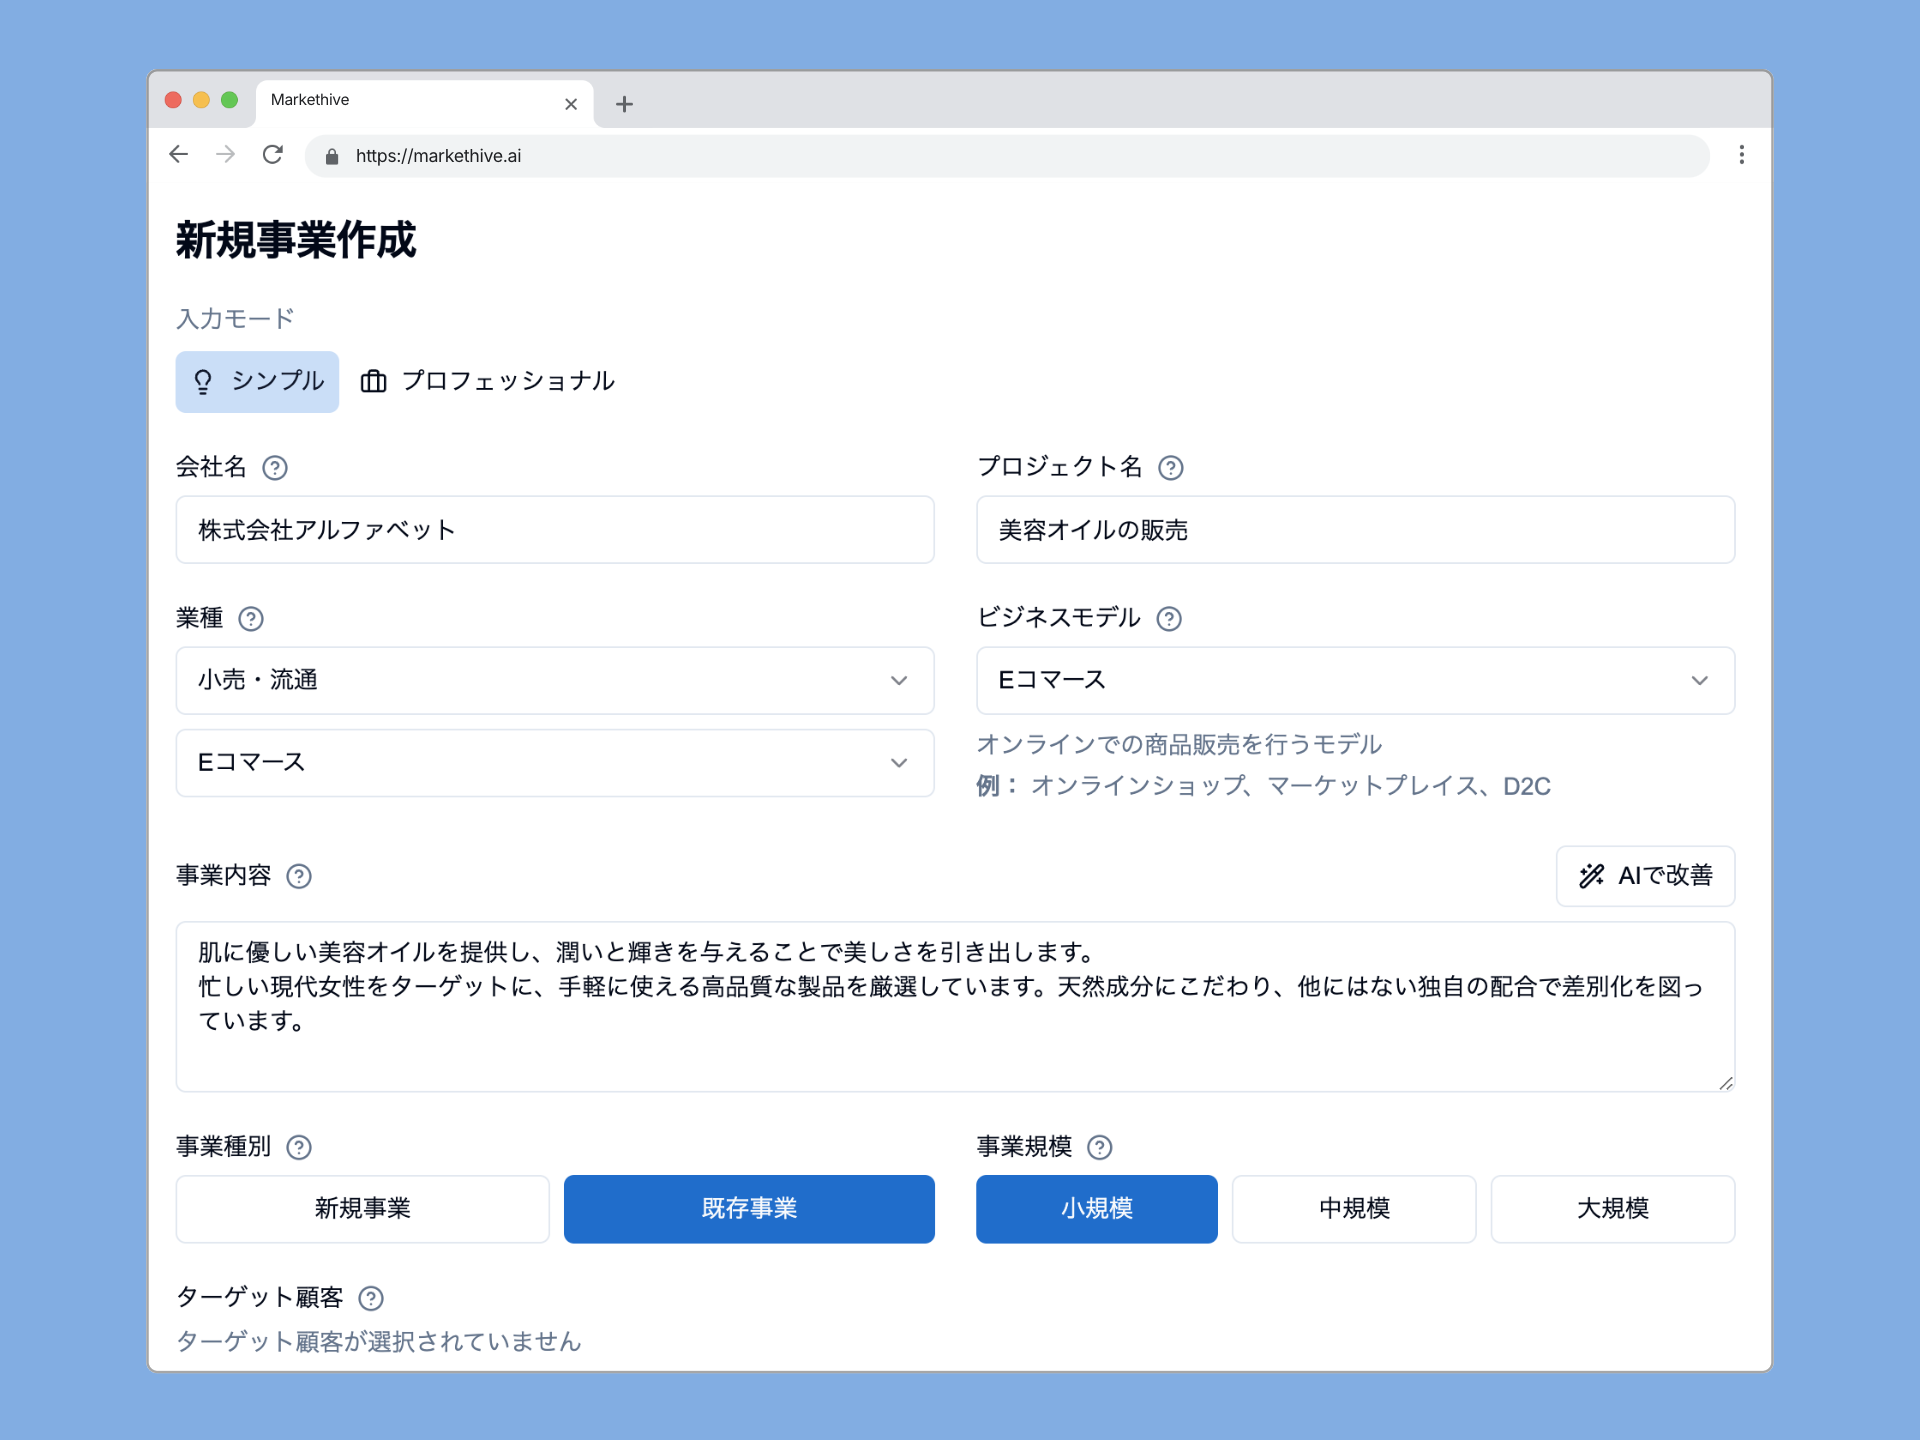Screen dimensions: 1920x1440
Task: Open a new browser tab
Action: click(x=624, y=104)
